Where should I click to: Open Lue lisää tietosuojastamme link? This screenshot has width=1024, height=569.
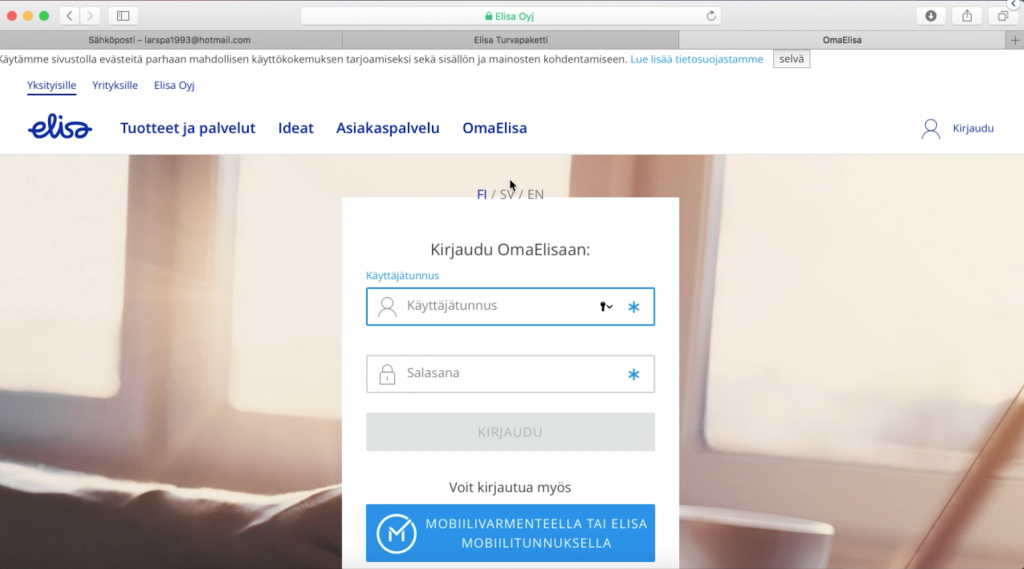(x=696, y=59)
